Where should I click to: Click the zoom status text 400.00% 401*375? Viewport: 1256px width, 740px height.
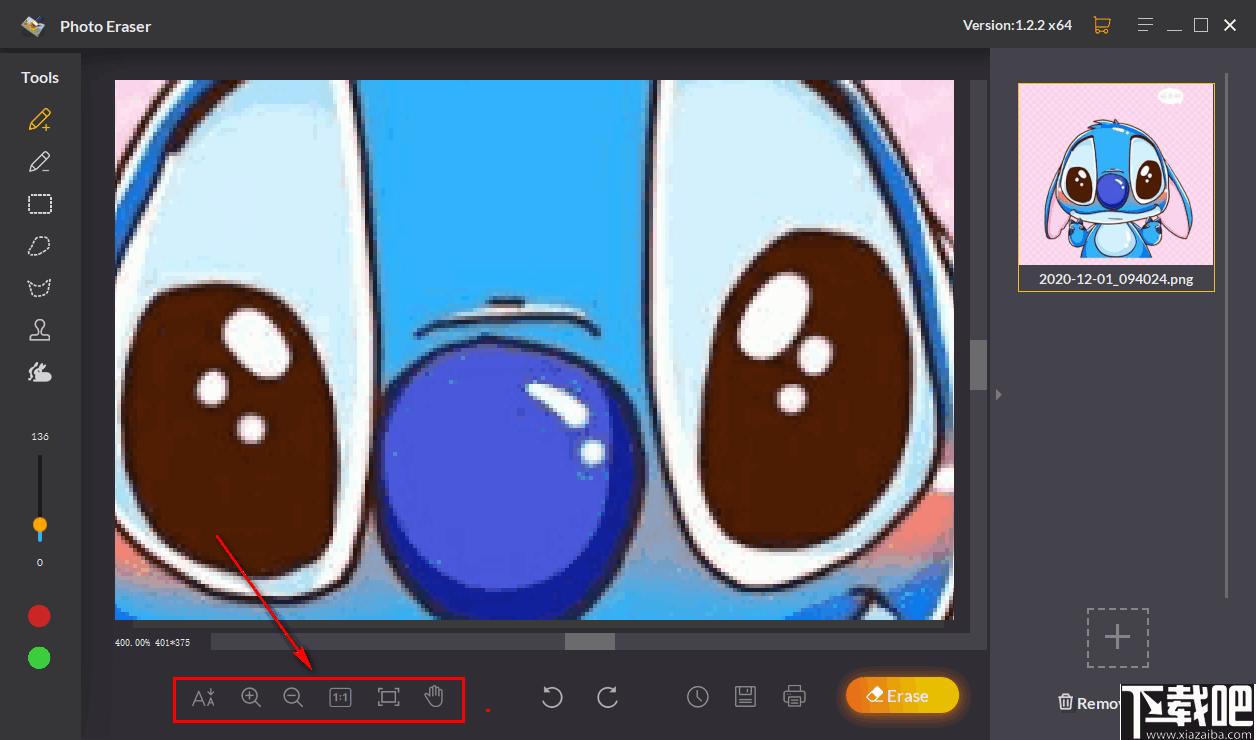[x=153, y=643]
